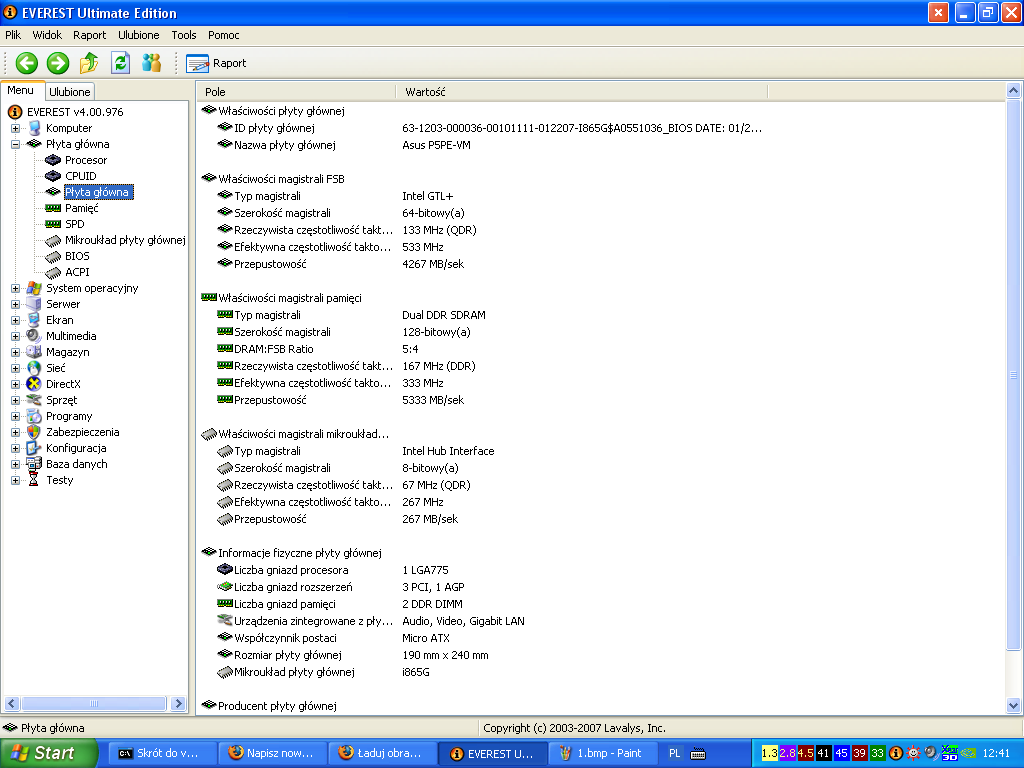
Task: Expand the Multimedia tree node
Action: (x=15, y=336)
